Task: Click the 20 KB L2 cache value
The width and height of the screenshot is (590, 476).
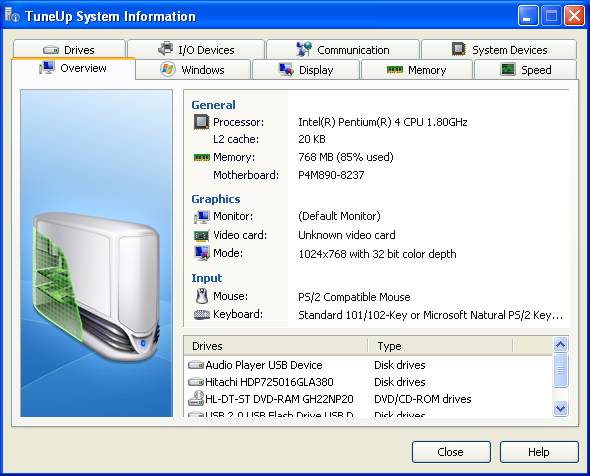Action: [x=312, y=139]
